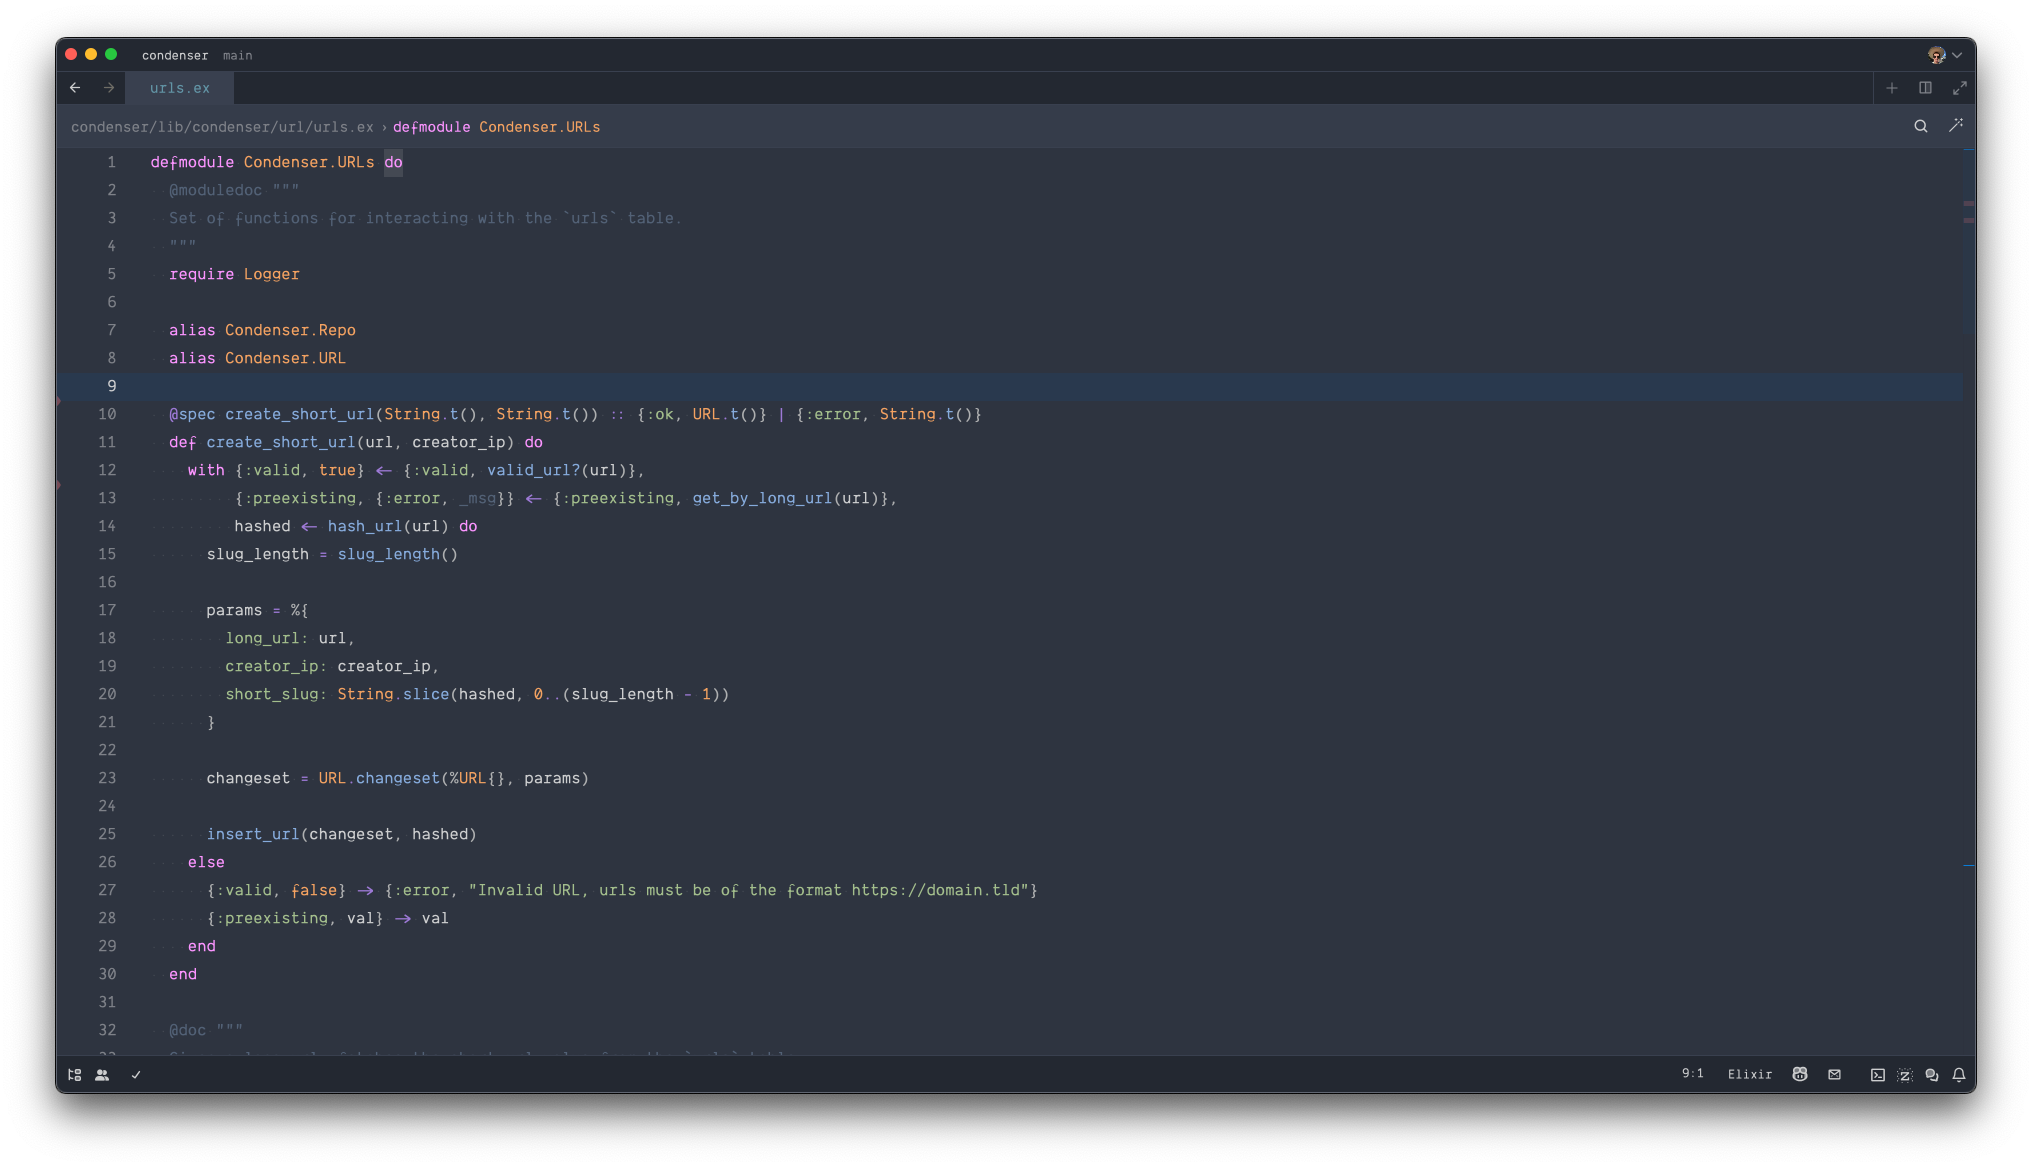Click the urls.ex tab label

pyautogui.click(x=180, y=88)
